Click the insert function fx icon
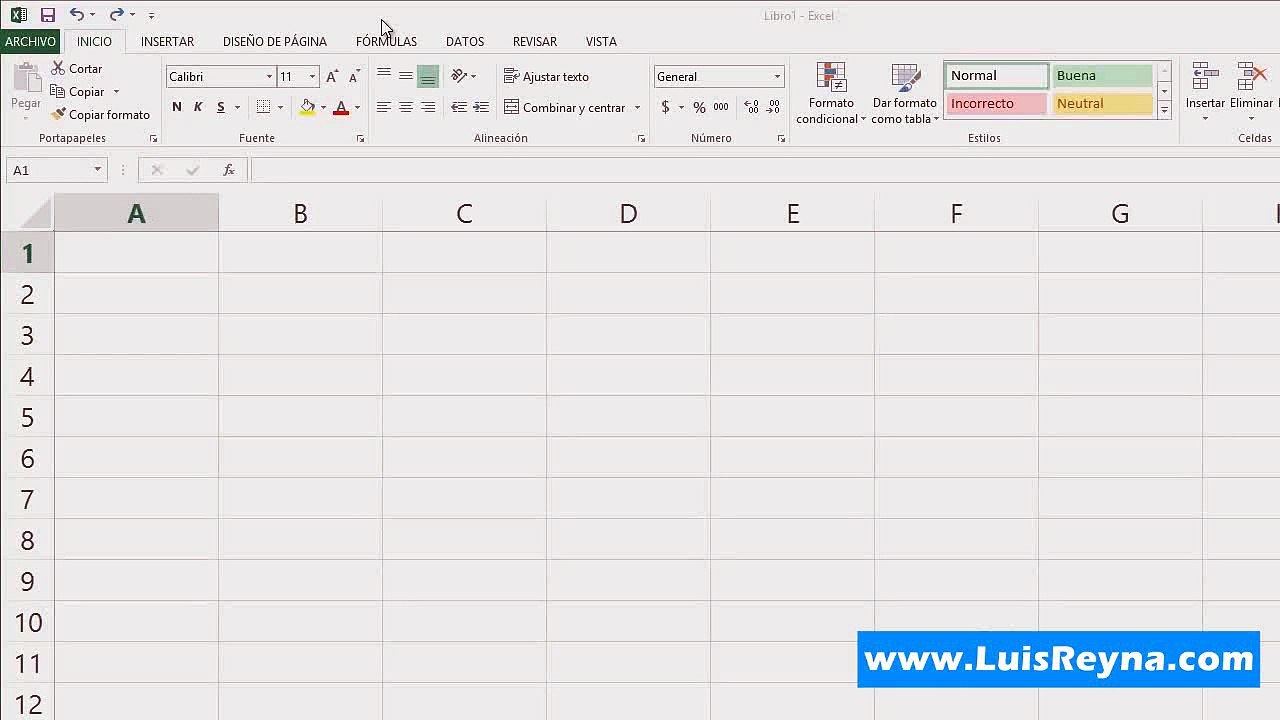This screenshot has height=720, width=1280. coord(229,170)
